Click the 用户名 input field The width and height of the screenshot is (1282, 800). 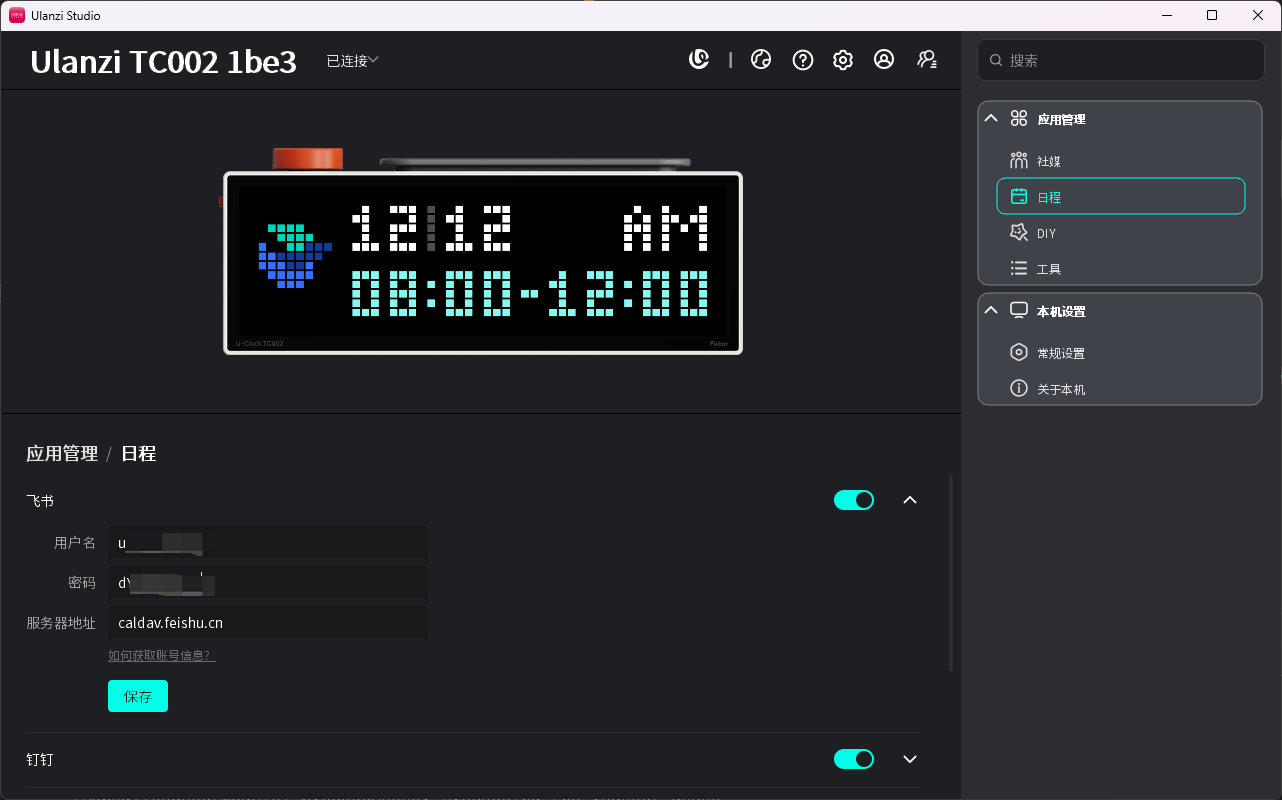[268, 542]
